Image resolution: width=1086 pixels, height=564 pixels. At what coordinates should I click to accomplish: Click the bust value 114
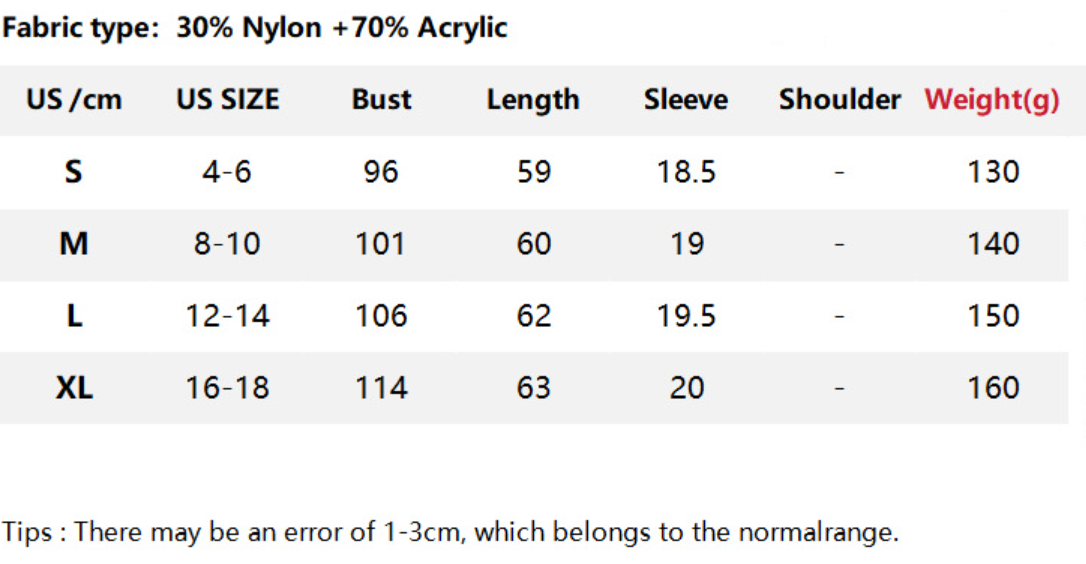[381, 388]
